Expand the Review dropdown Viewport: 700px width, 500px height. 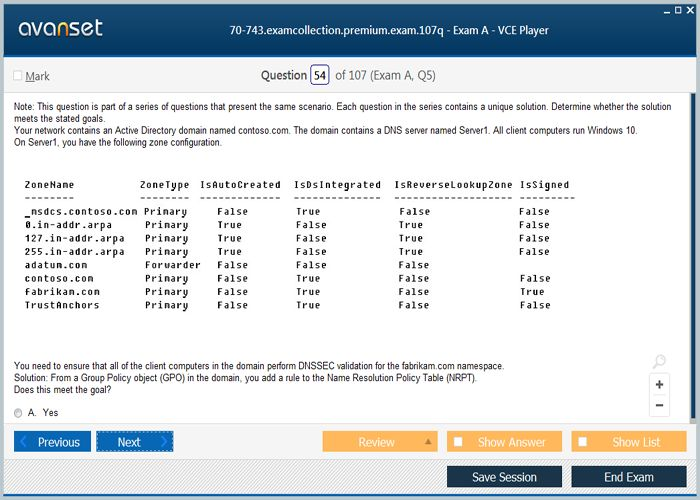429,442
